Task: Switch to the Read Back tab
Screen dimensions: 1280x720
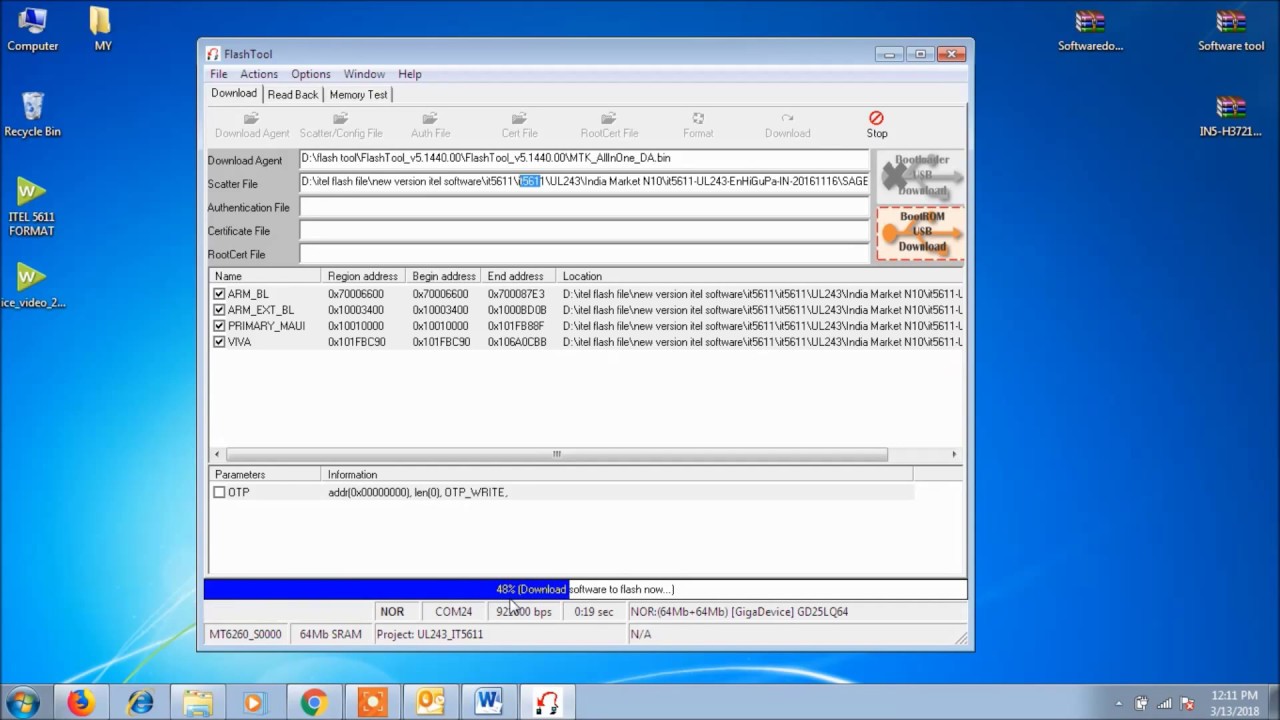Action: (x=293, y=94)
